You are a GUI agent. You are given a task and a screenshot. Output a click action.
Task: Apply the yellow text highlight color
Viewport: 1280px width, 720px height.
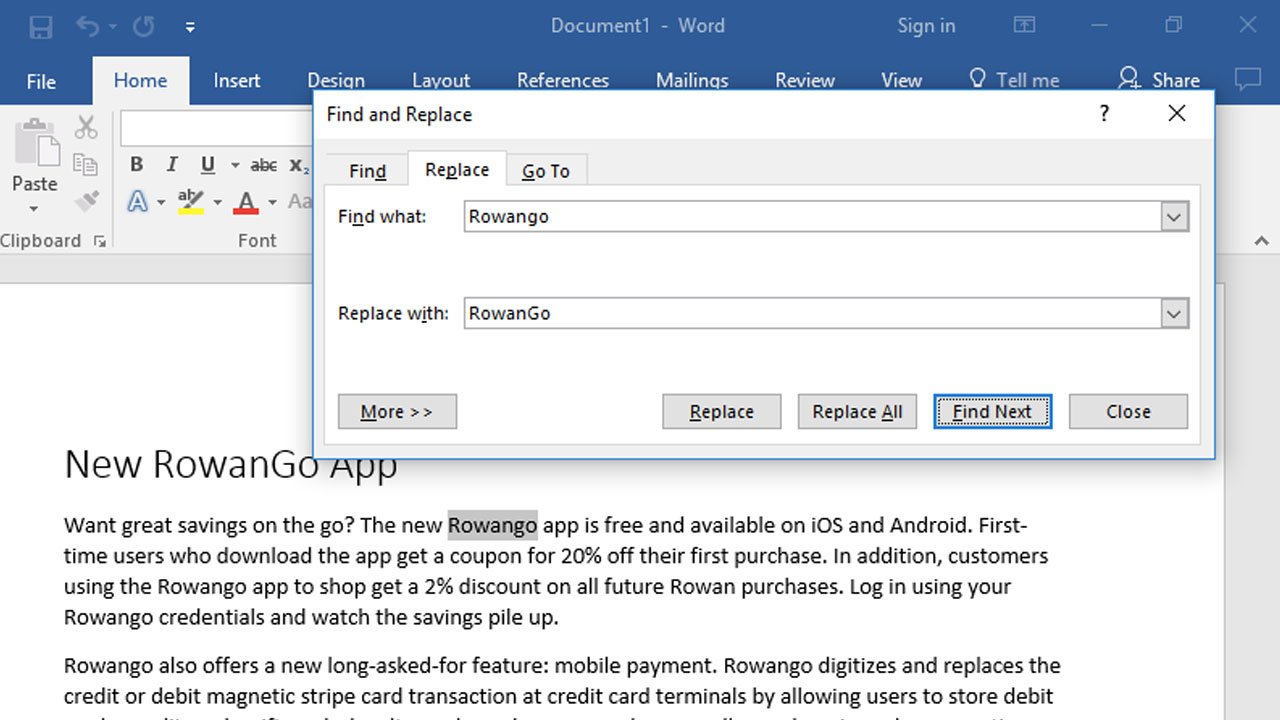pos(190,201)
